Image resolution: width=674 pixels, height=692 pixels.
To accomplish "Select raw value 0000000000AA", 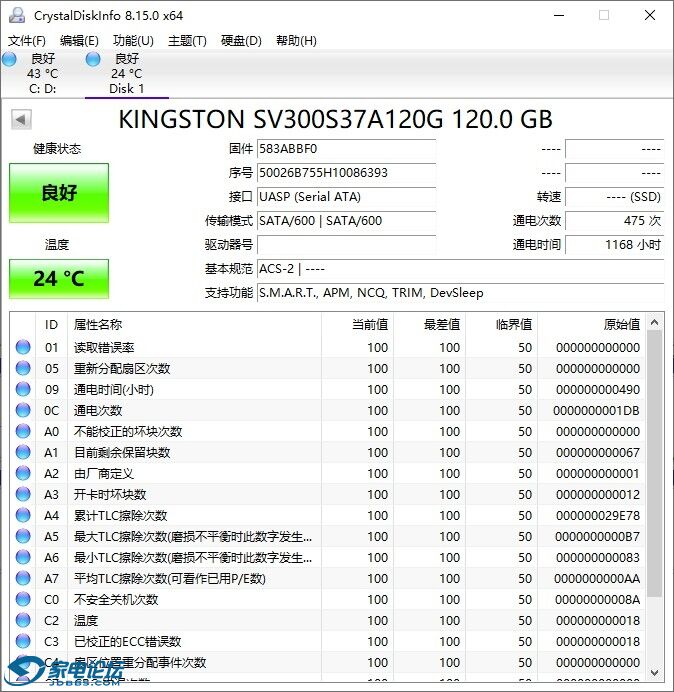I will pyautogui.click(x=597, y=579).
